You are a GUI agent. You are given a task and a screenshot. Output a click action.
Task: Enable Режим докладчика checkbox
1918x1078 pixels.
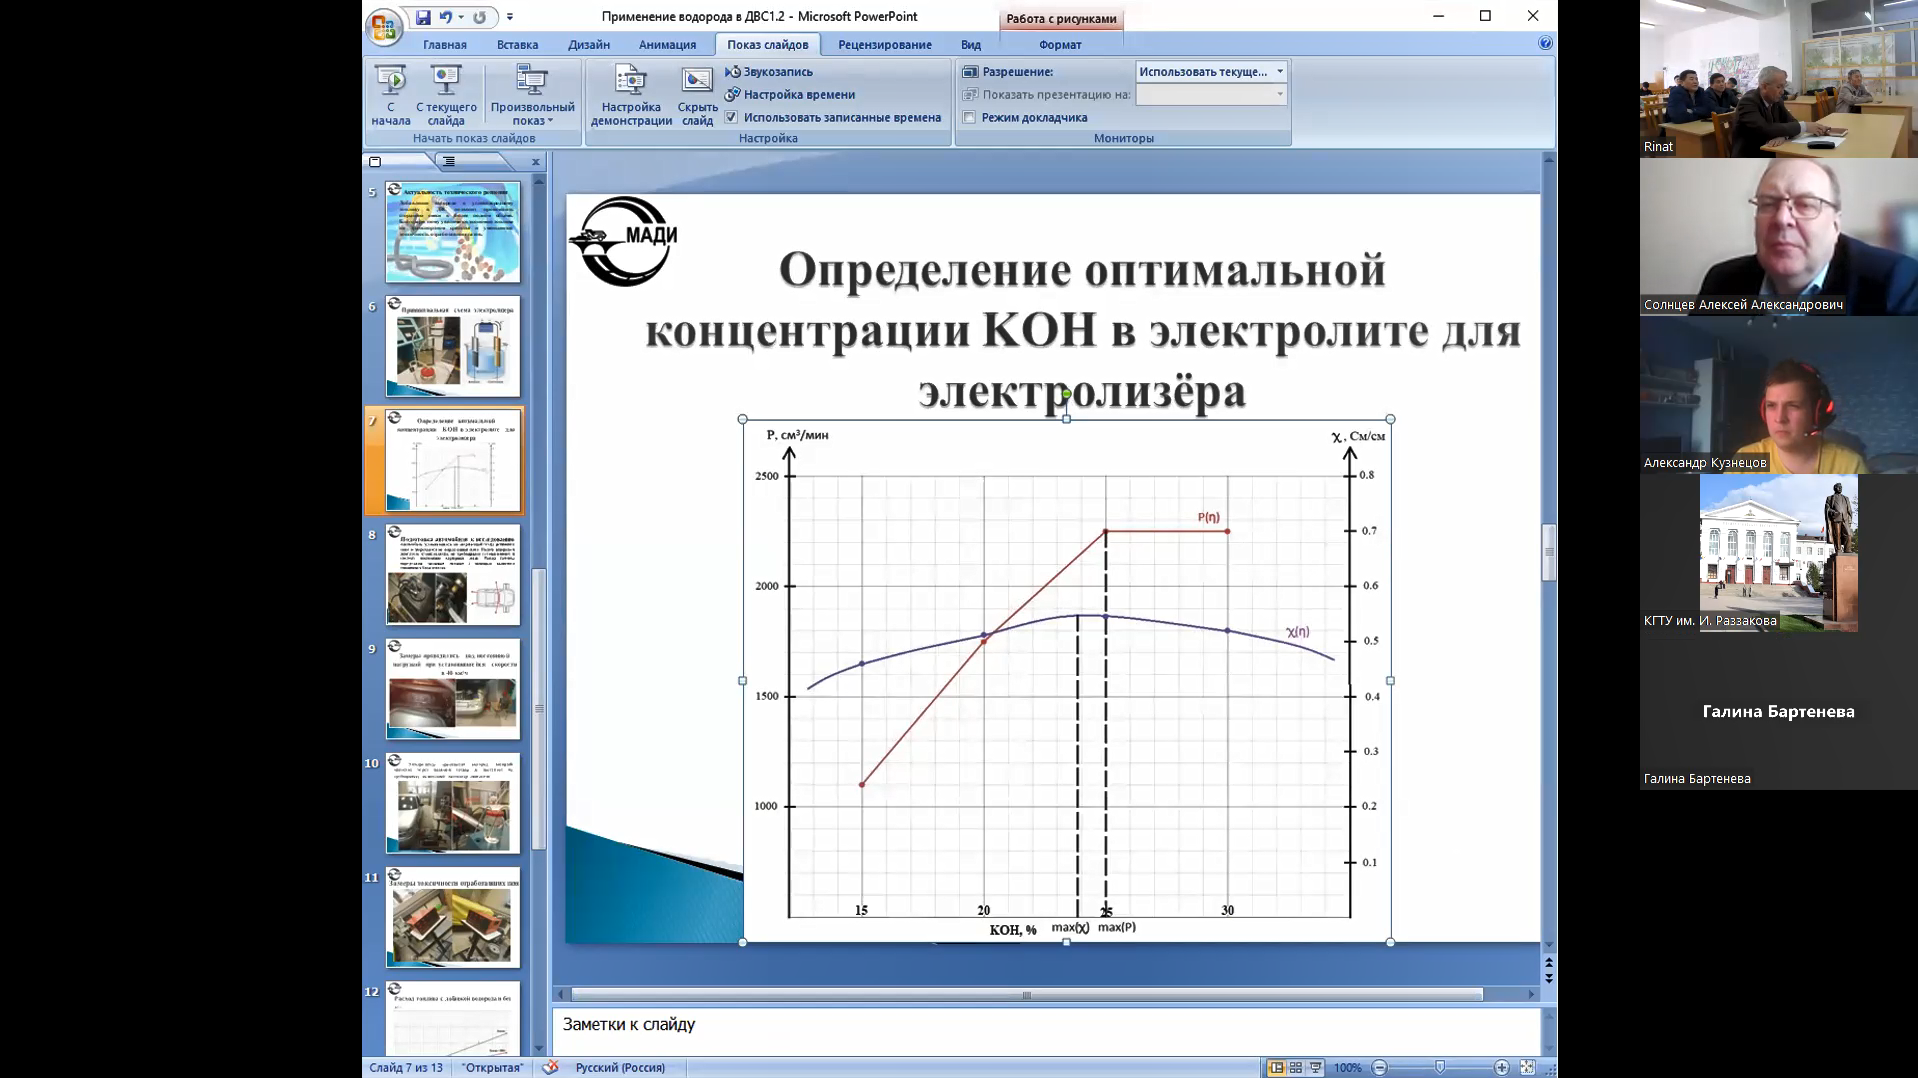(969, 117)
